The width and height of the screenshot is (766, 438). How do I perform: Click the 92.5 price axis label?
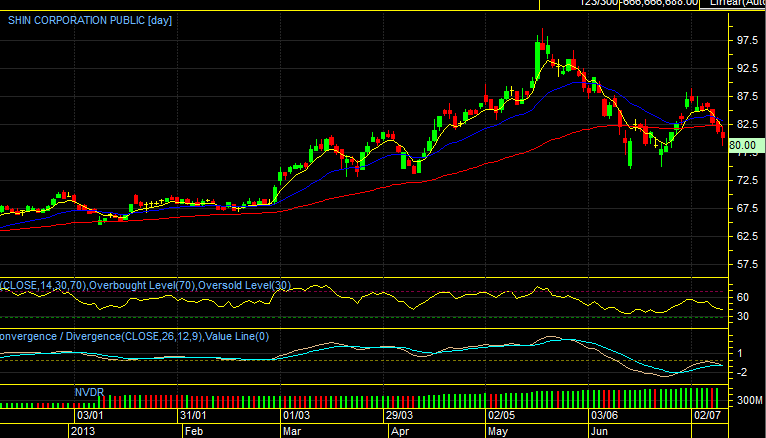click(747, 69)
